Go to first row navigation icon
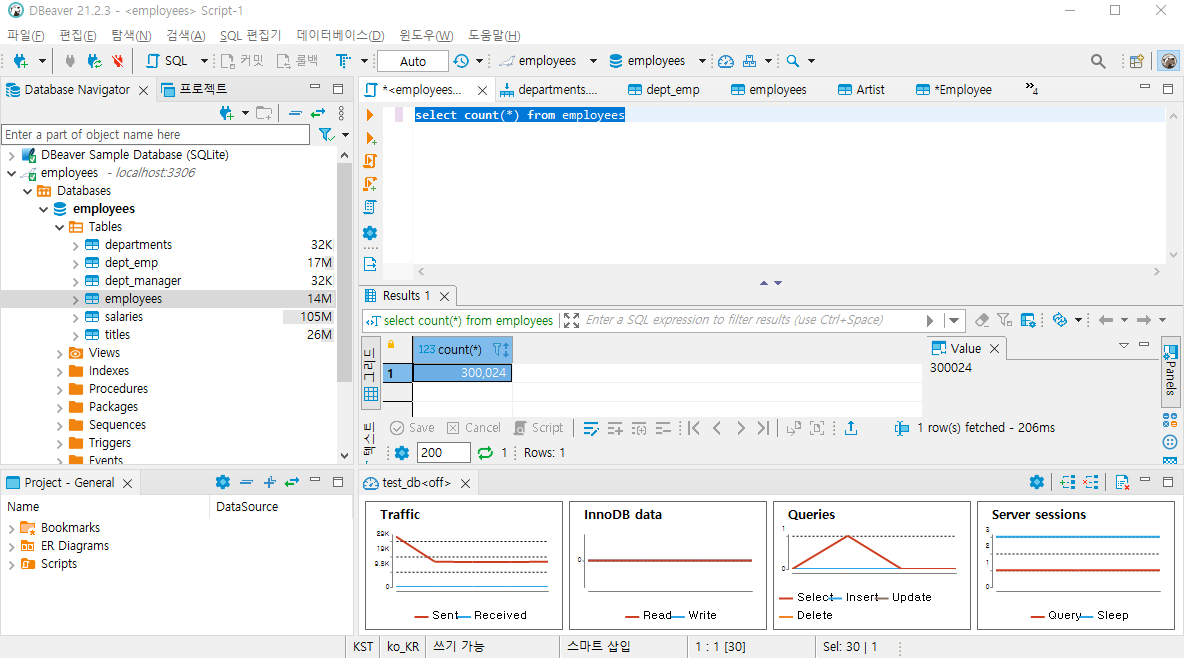The width and height of the screenshot is (1184, 658). pos(694,428)
